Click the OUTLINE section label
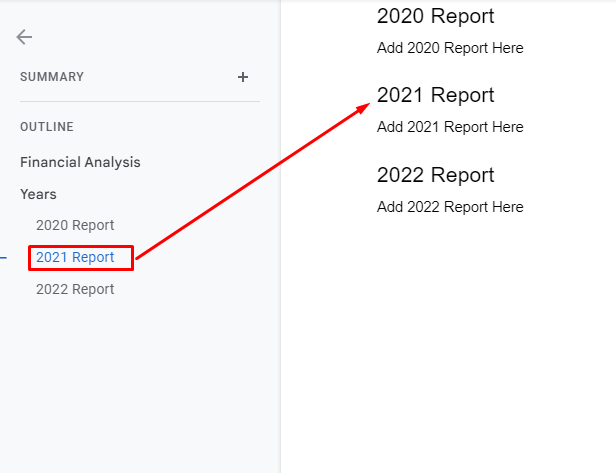This screenshot has height=473, width=616. pyautogui.click(x=47, y=127)
